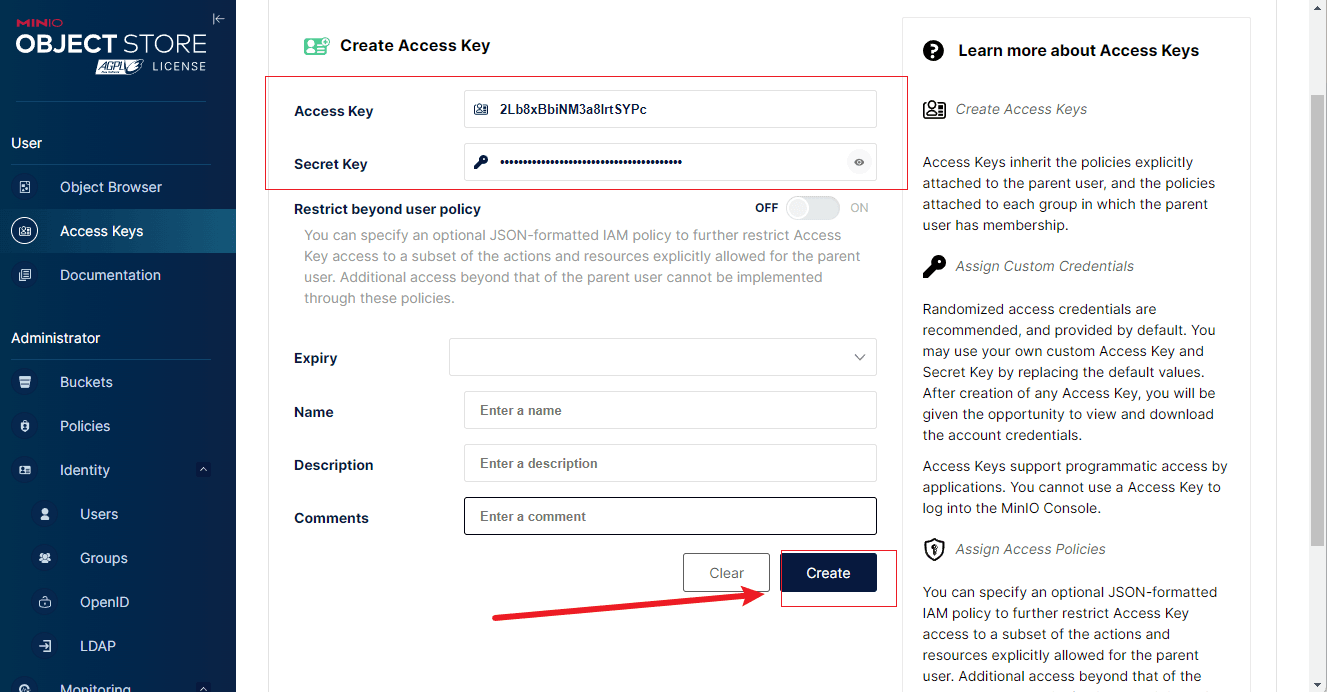This screenshot has height=692, width=1327.
Task: Click the Users person icon
Action: 45,514
